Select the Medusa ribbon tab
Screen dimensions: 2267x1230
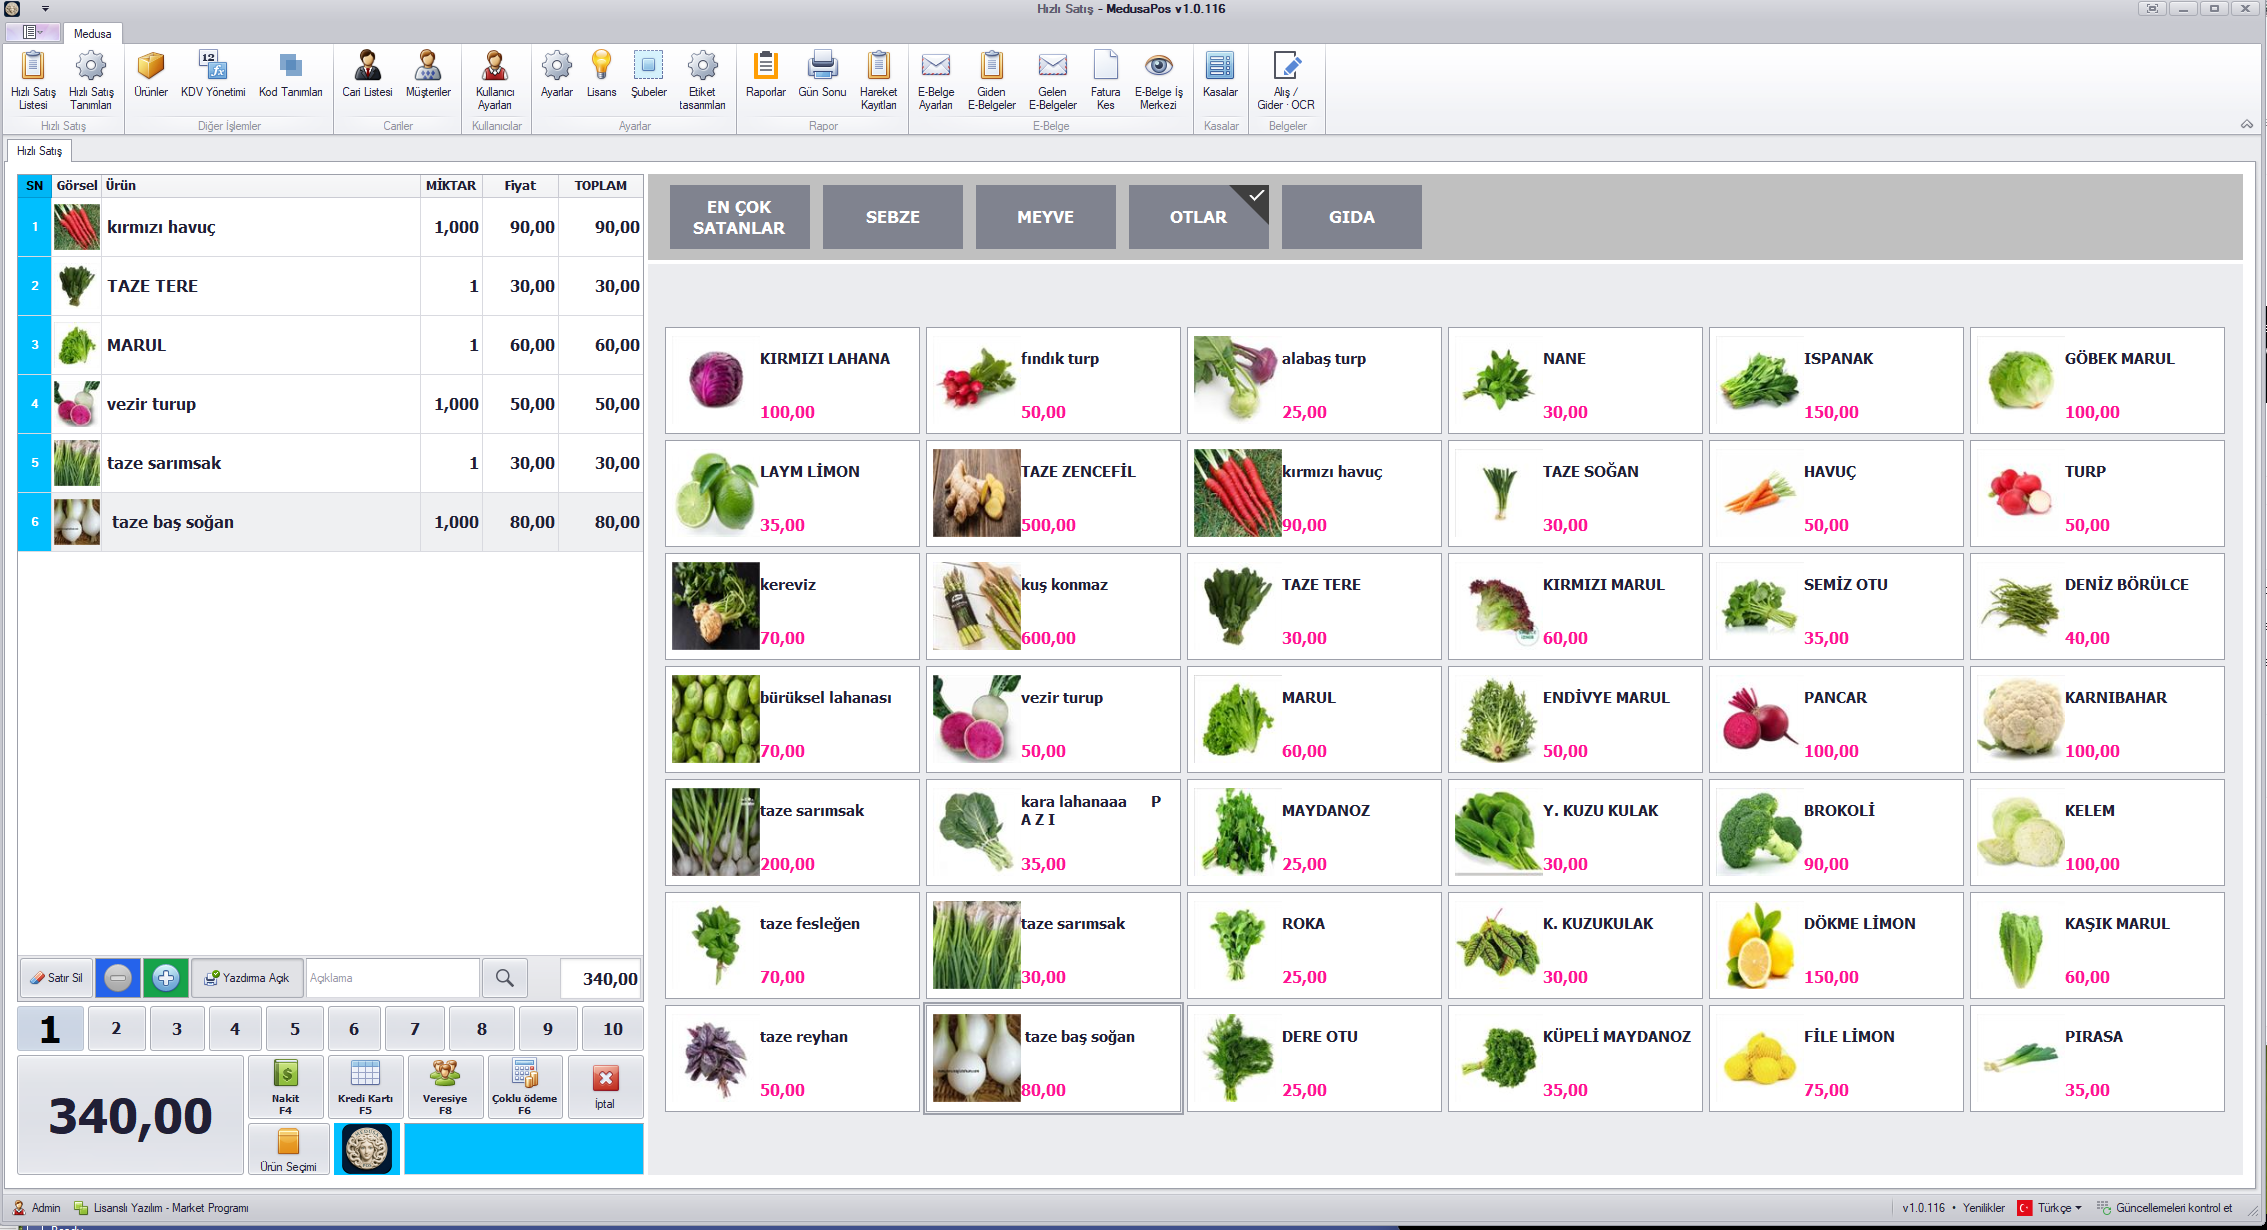[x=93, y=33]
